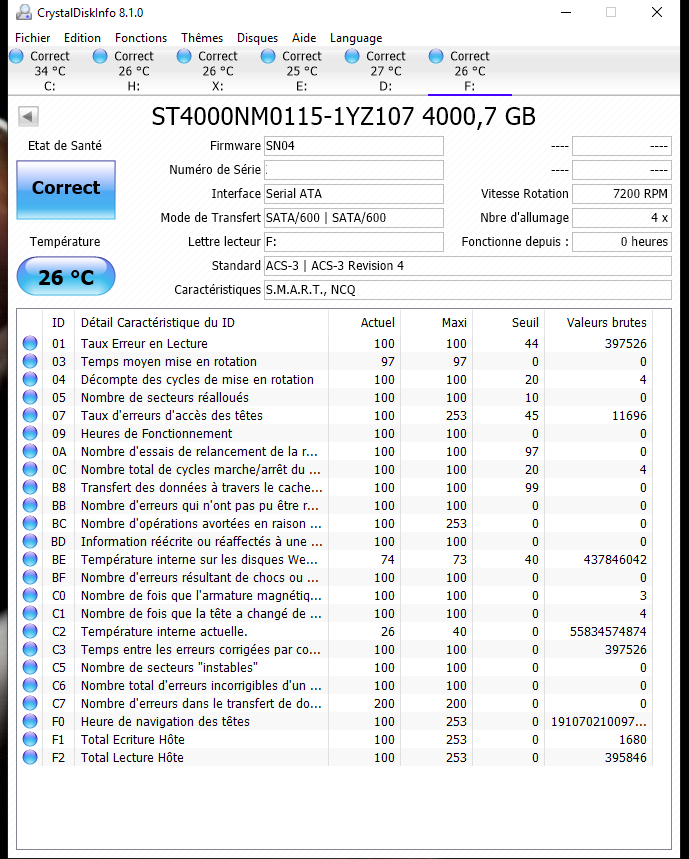This screenshot has height=859, width=689.
Task: Click raw value 55834574874
Action: pyautogui.click(x=608, y=631)
